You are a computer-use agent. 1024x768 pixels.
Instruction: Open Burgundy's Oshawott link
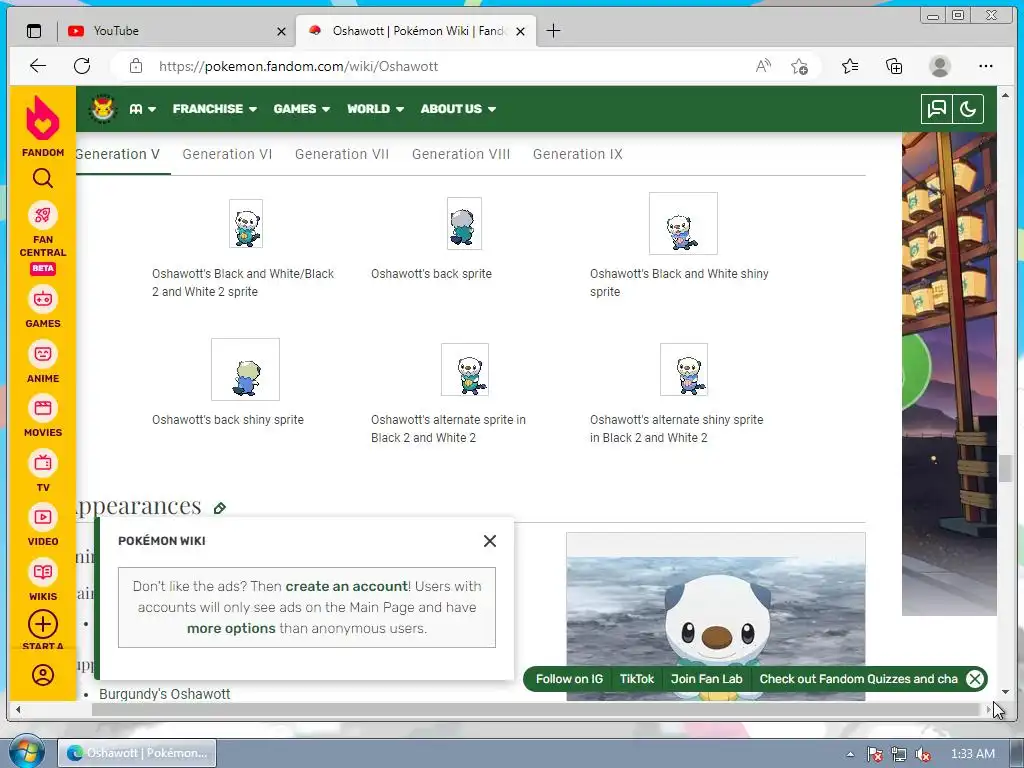(165, 694)
